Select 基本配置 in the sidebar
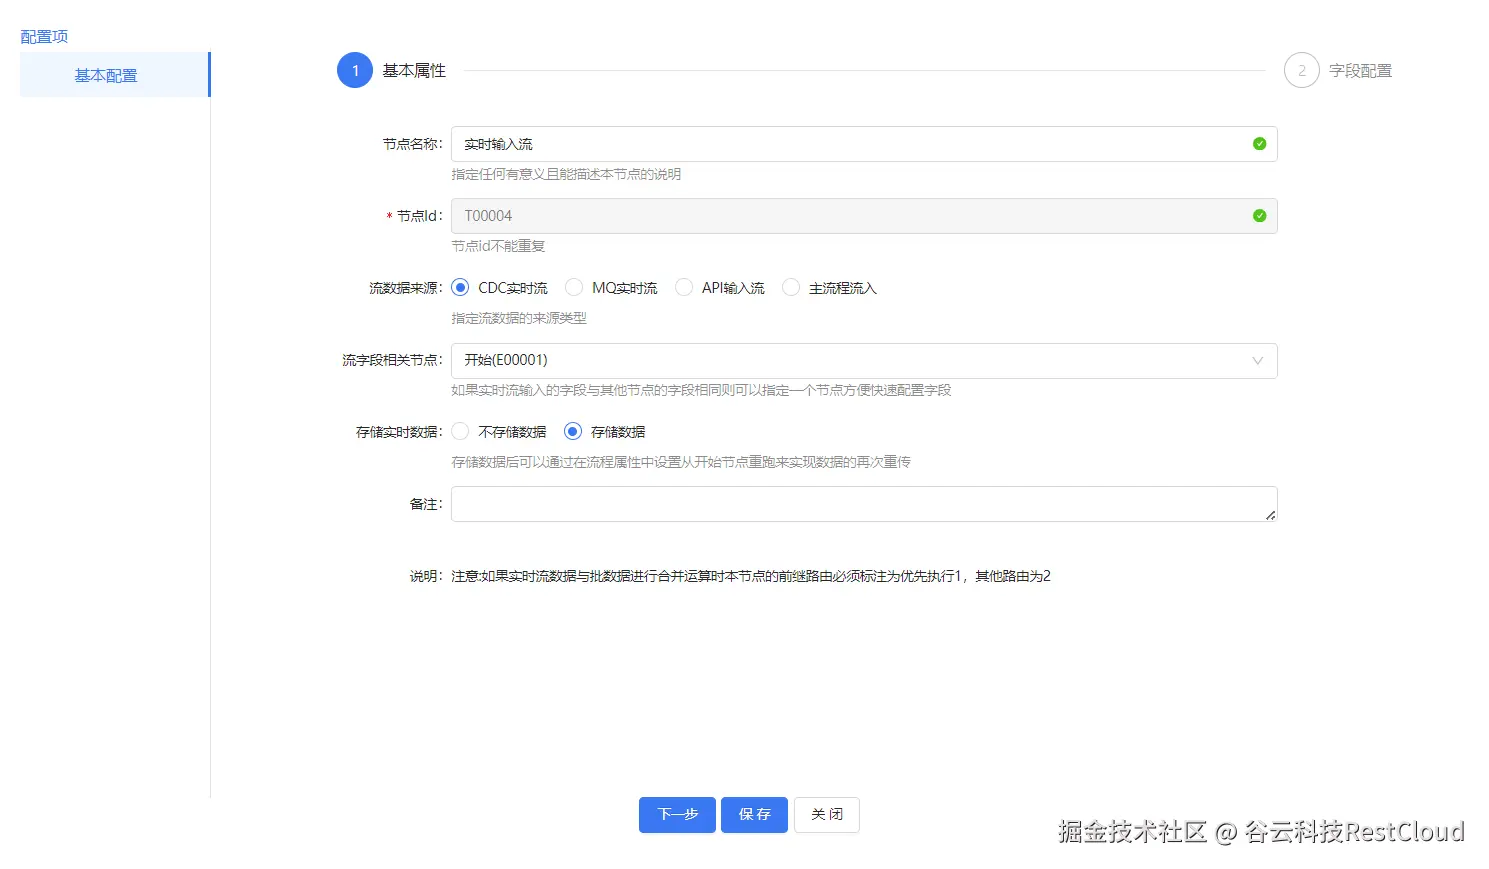Screen dimensions: 1489x869 [x=105, y=74]
